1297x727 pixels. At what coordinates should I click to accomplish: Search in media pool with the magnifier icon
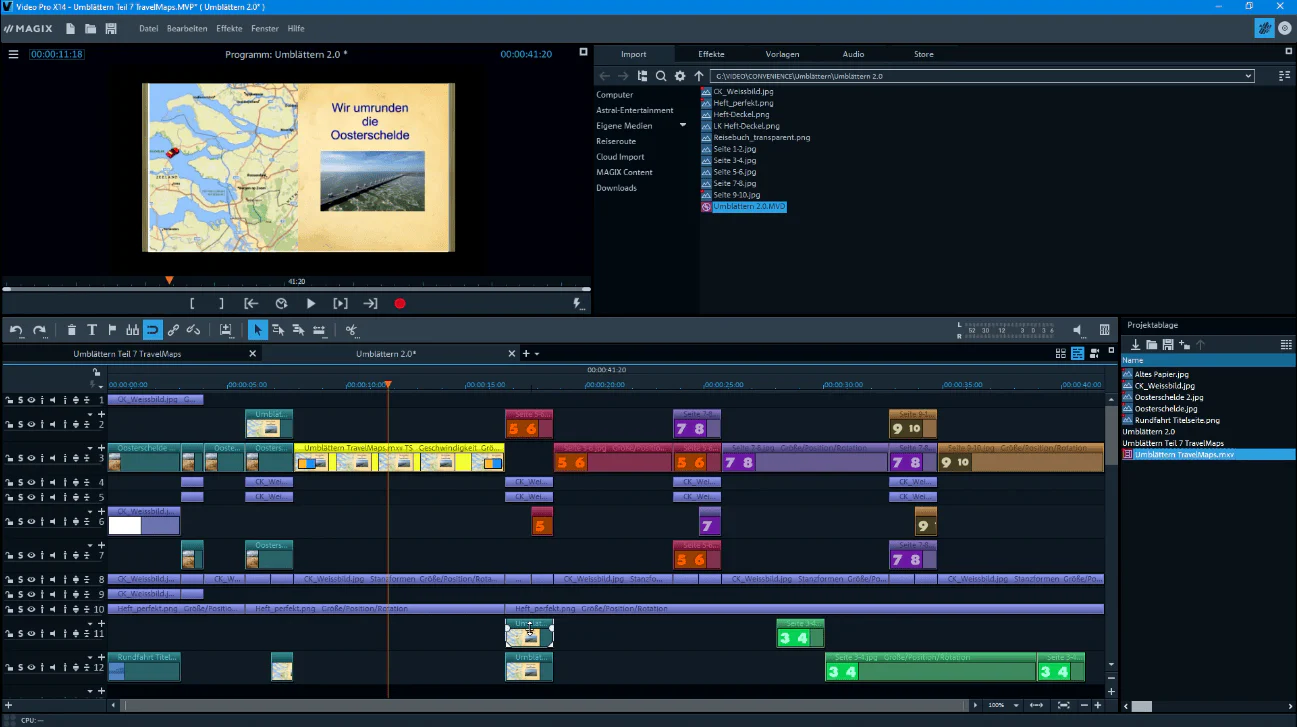[x=661, y=76]
